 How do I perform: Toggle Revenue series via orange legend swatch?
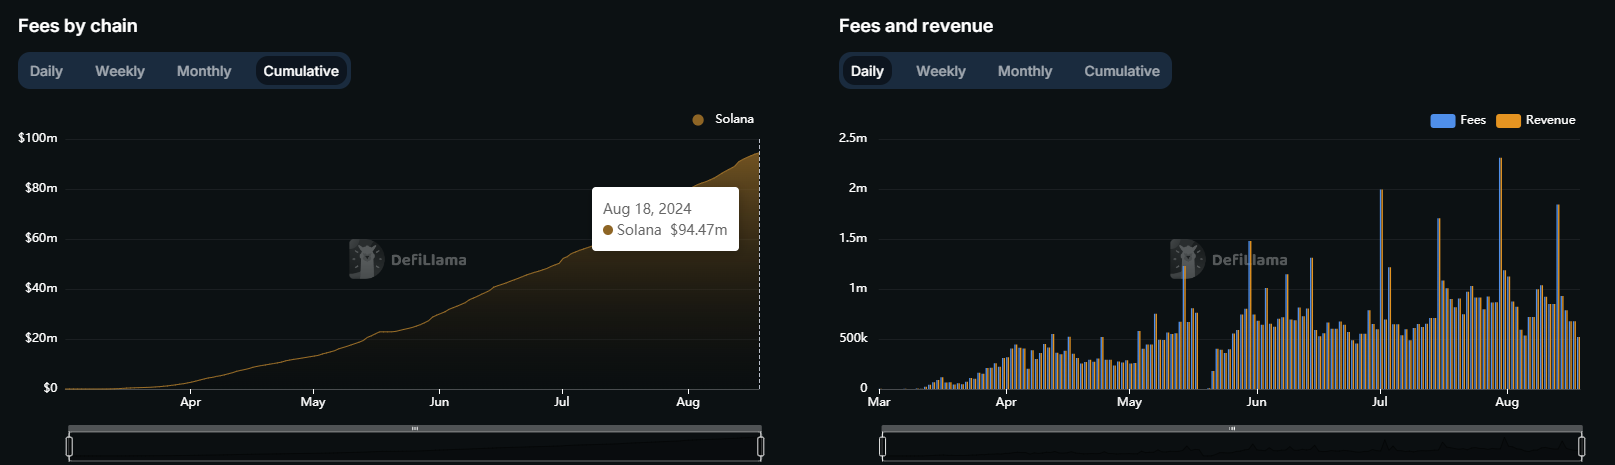click(x=1508, y=121)
